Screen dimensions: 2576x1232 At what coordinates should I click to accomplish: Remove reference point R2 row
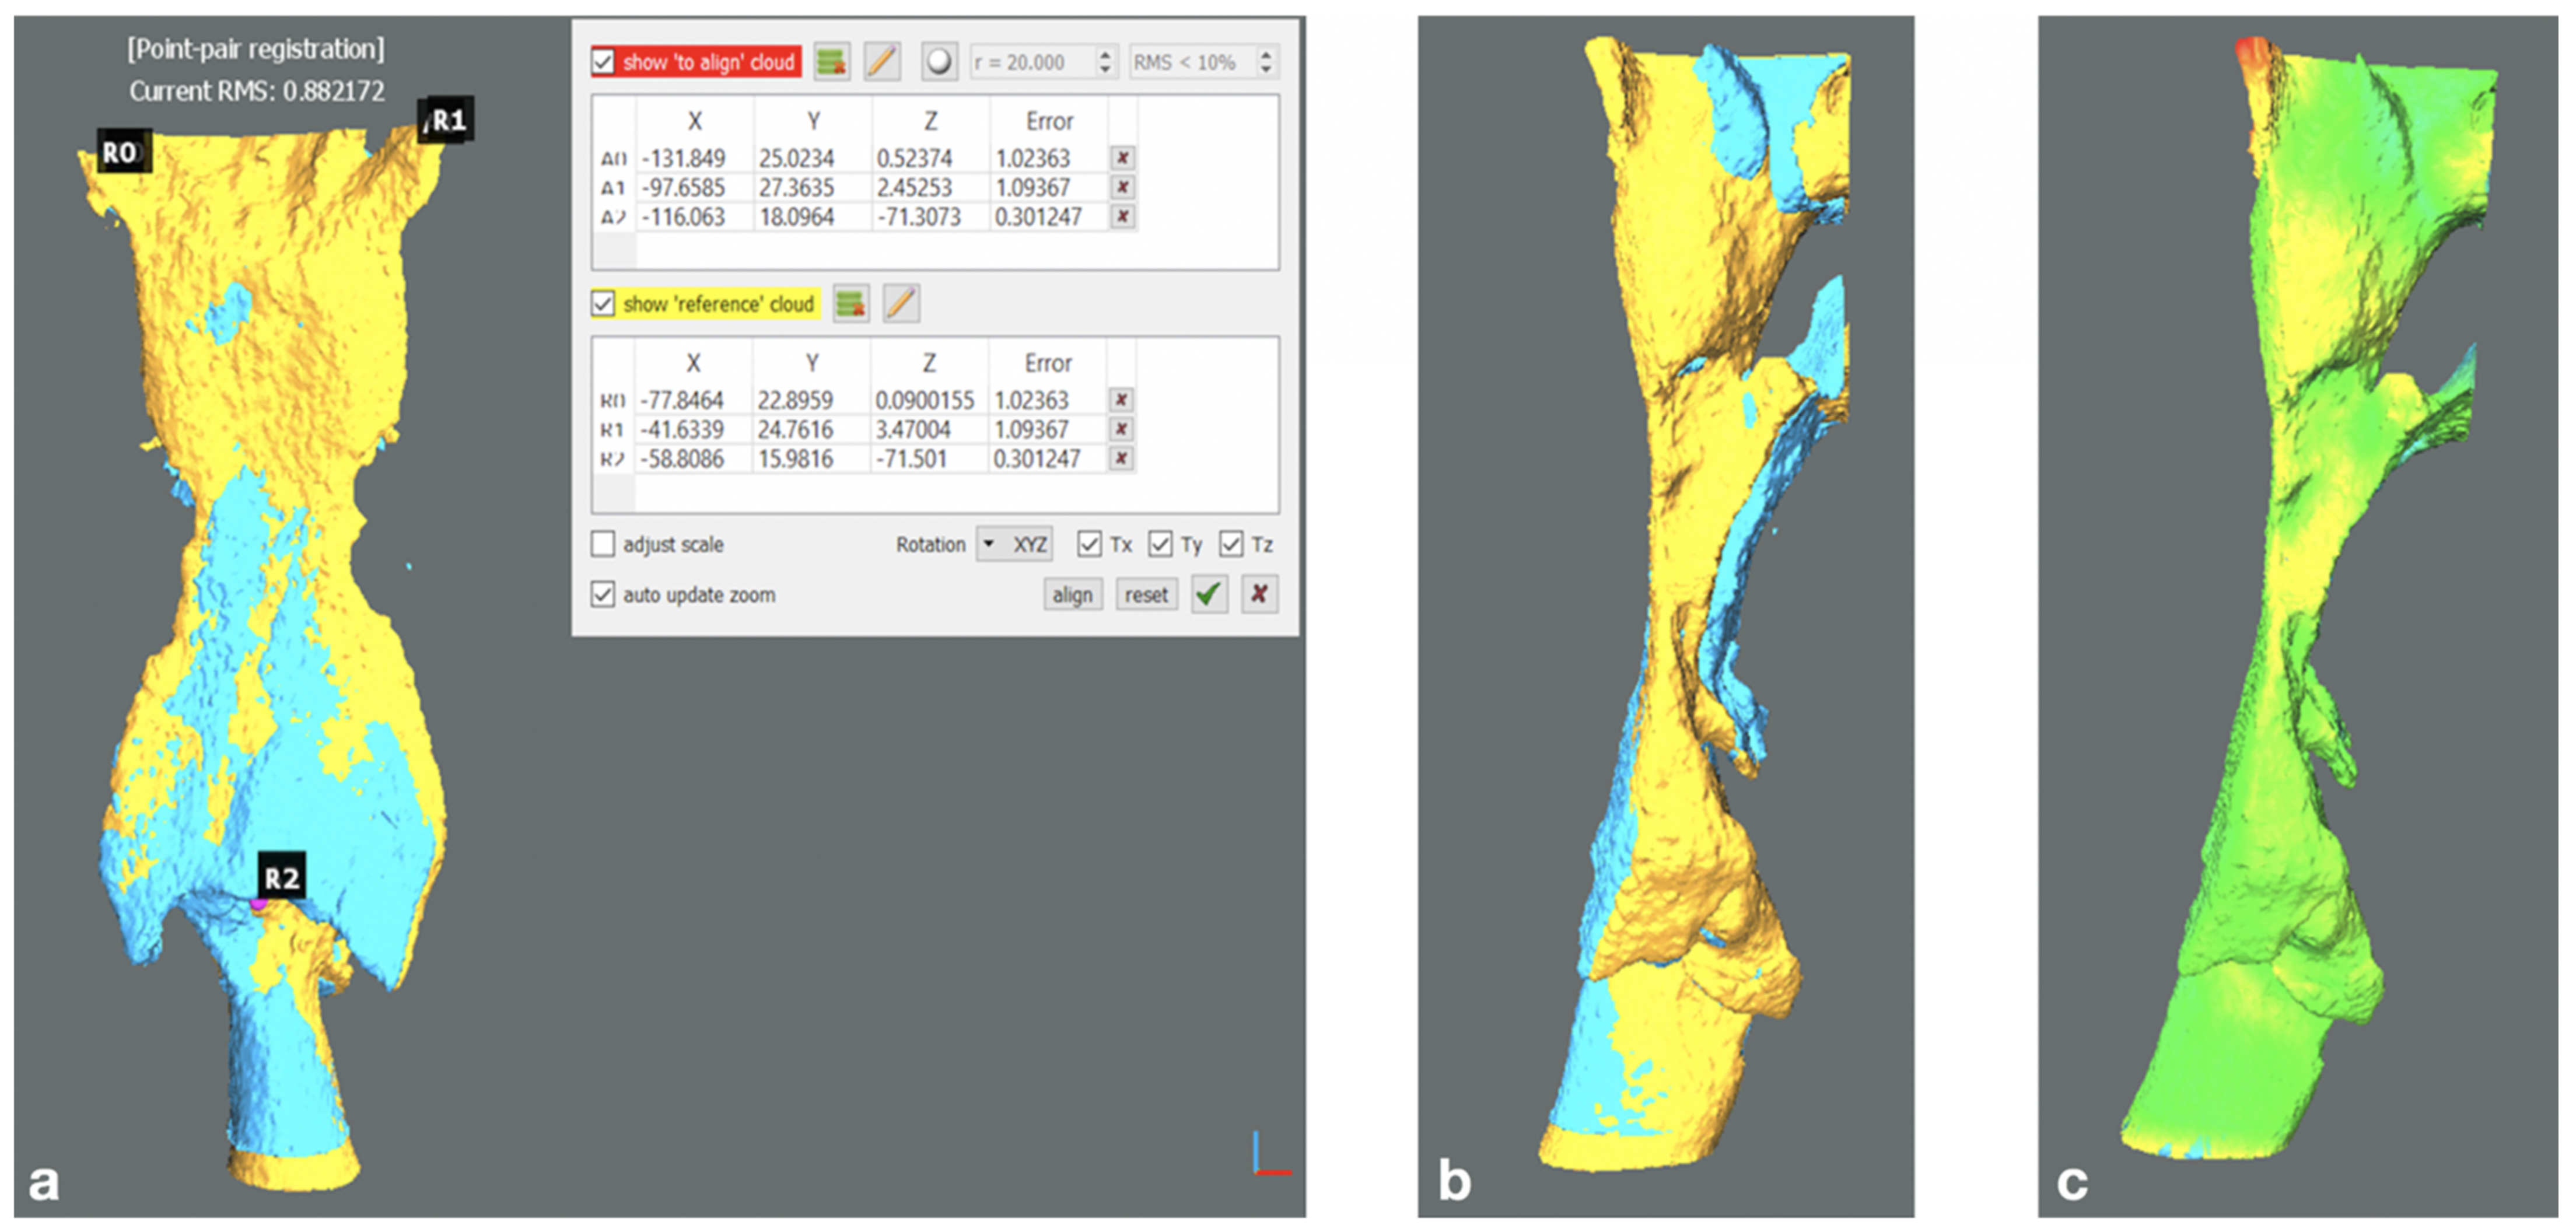[x=1121, y=459]
